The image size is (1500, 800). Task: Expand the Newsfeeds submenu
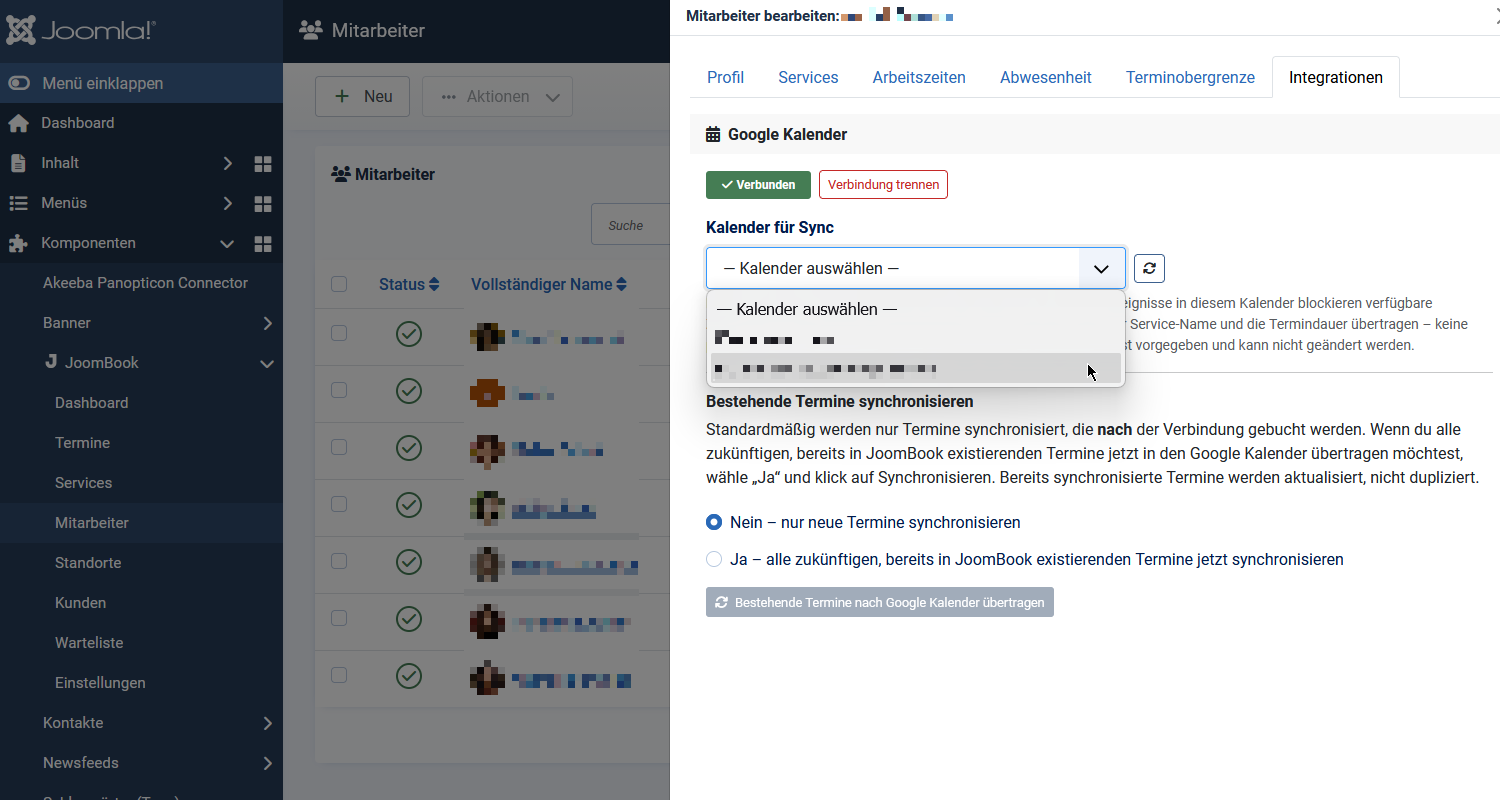pyautogui.click(x=267, y=763)
